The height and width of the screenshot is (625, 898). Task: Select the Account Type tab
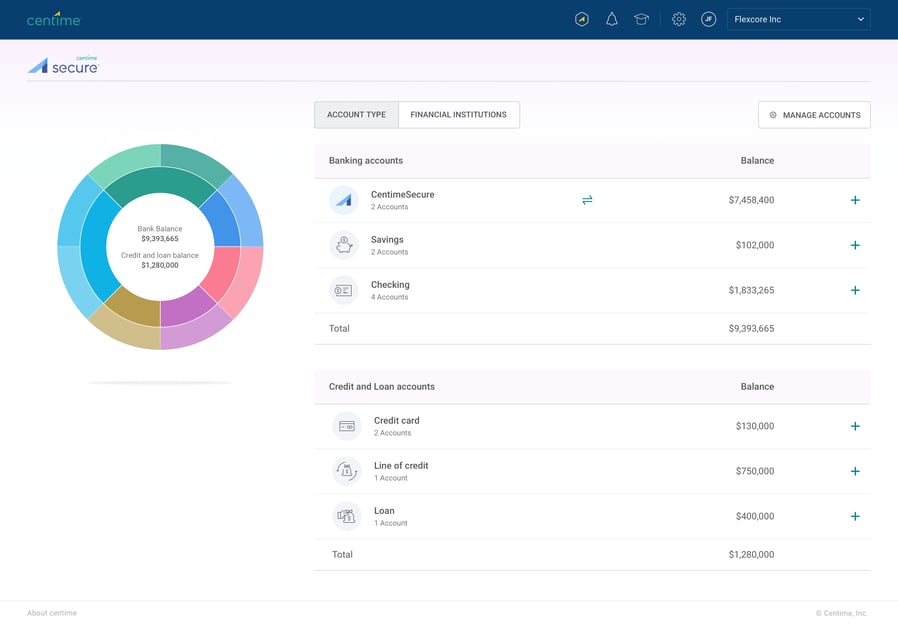click(x=356, y=115)
